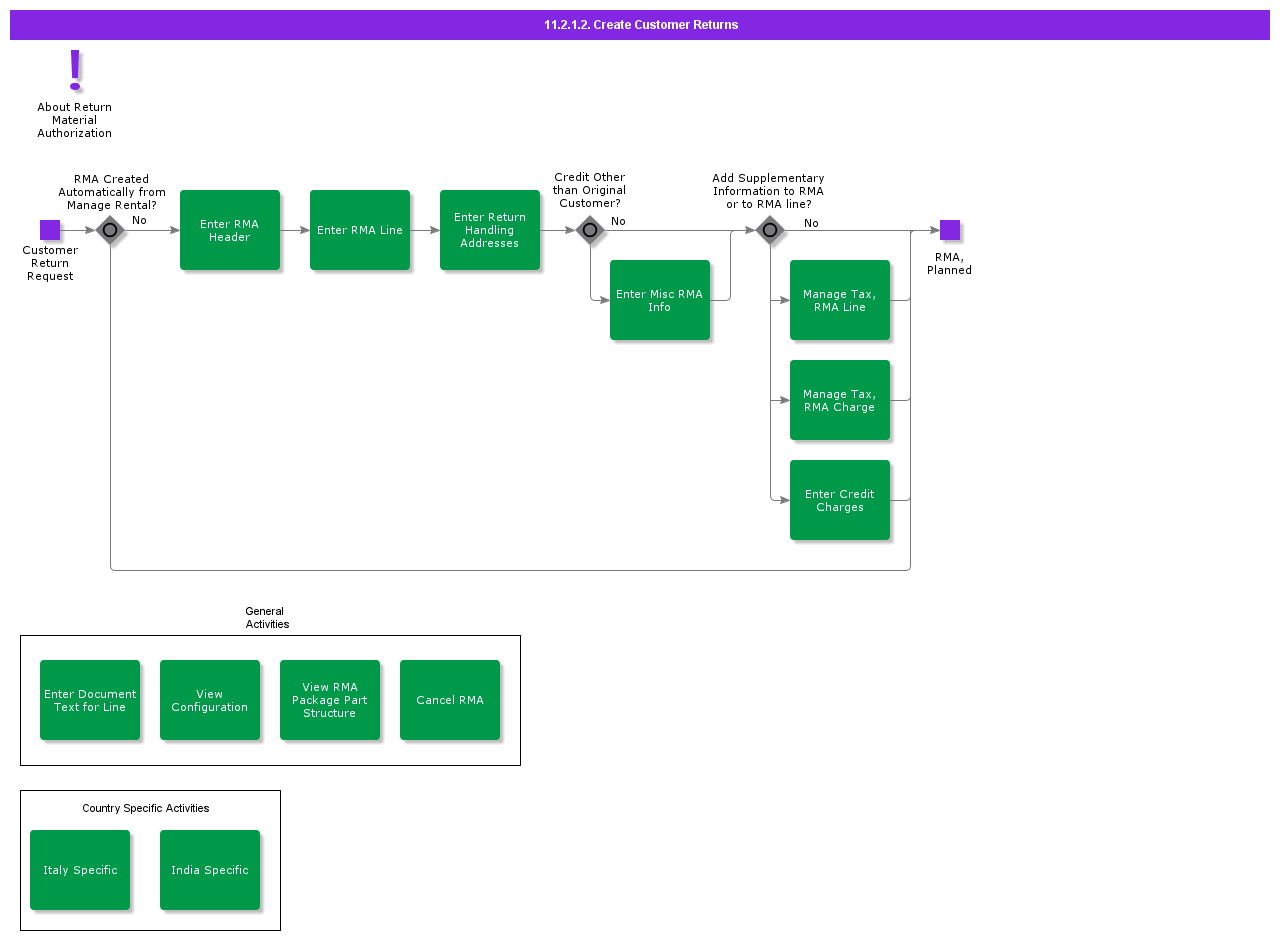Open the Enter RMA Header activity
1280x940 pixels.
pos(230,230)
